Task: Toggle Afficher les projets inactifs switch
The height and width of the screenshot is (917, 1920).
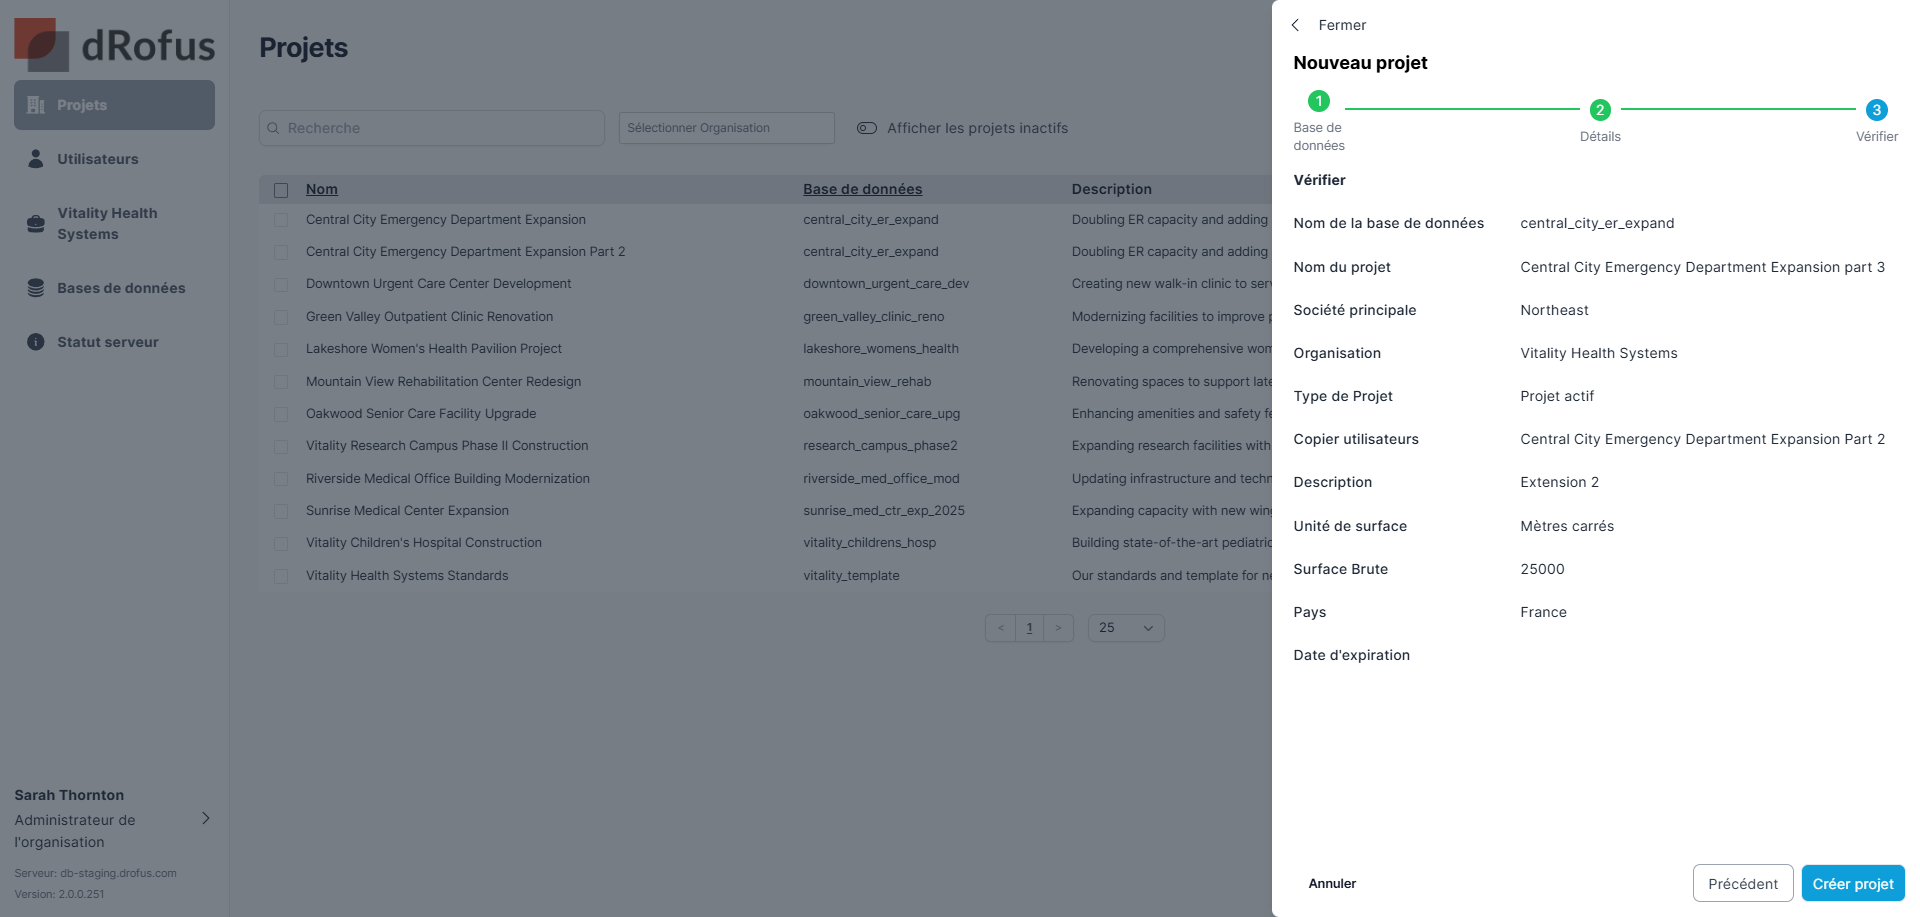Action: 867,128
